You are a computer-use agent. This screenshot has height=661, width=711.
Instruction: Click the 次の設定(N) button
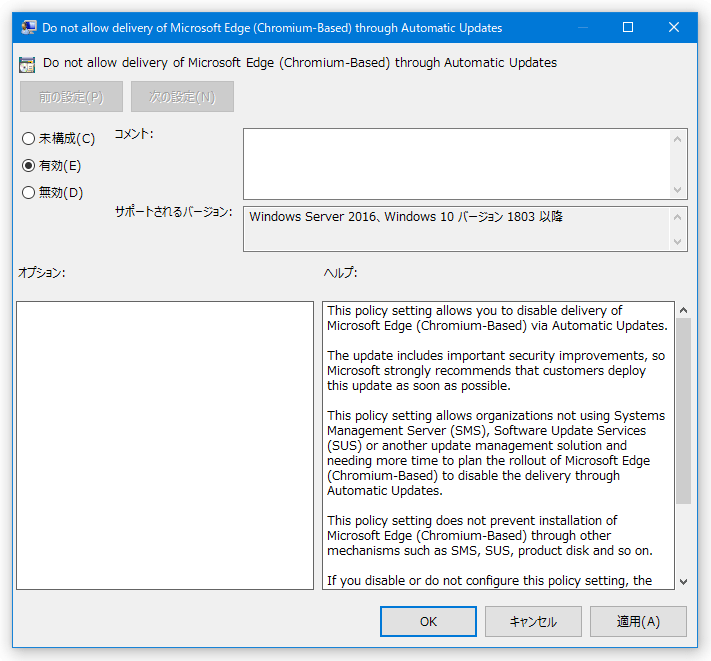182,97
